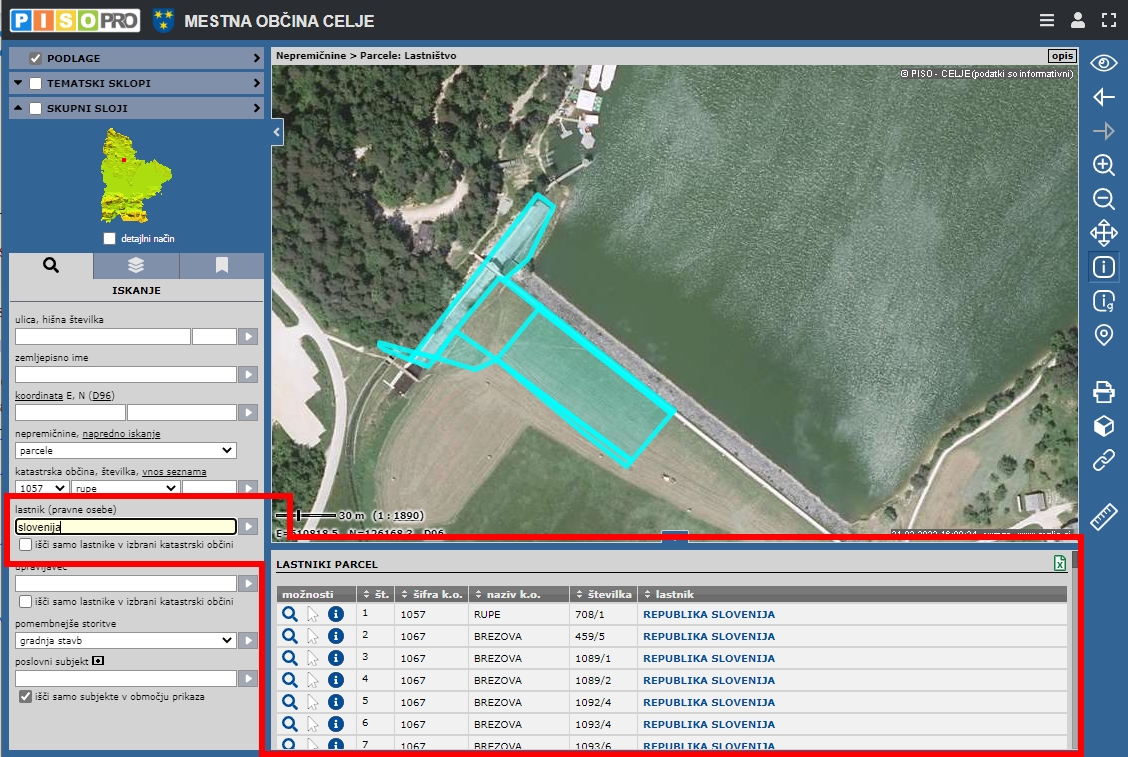
Task: Toggle fullscreen mode in header
Action: (x=1107, y=20)
